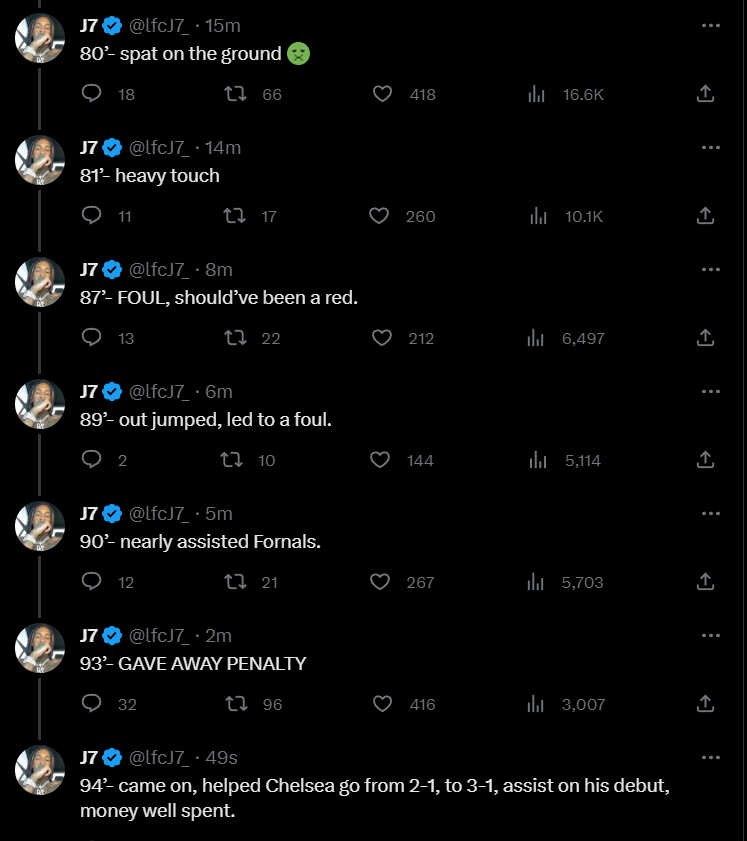Screen dimensions: 747x841
Task: Open J7 profile picture on the 94' tweet
Action: click(40, 770)
